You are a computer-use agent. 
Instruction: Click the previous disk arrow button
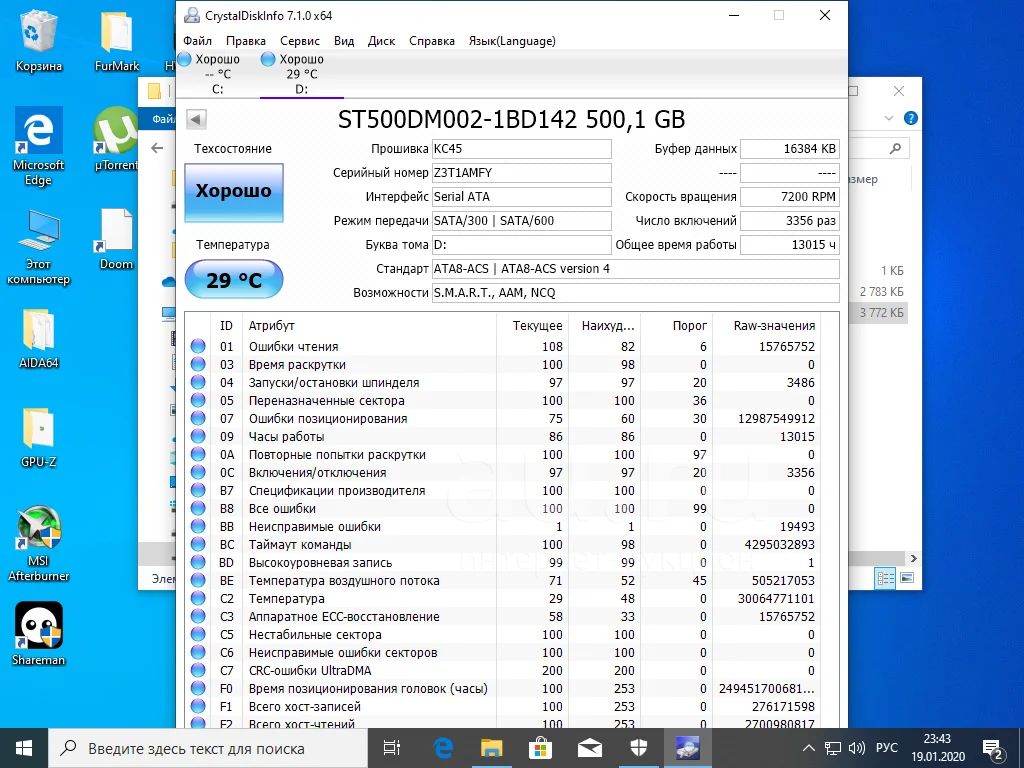tap(196, 120)
